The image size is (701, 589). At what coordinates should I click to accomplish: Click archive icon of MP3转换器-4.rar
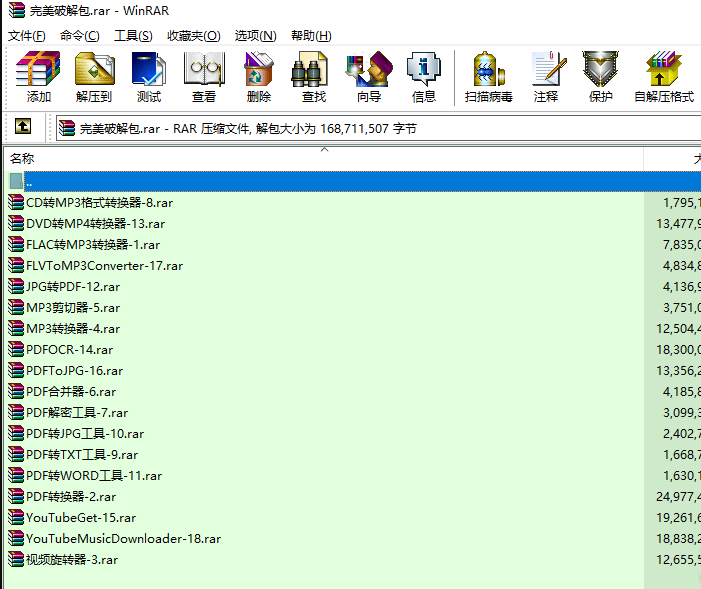point(16,328)
